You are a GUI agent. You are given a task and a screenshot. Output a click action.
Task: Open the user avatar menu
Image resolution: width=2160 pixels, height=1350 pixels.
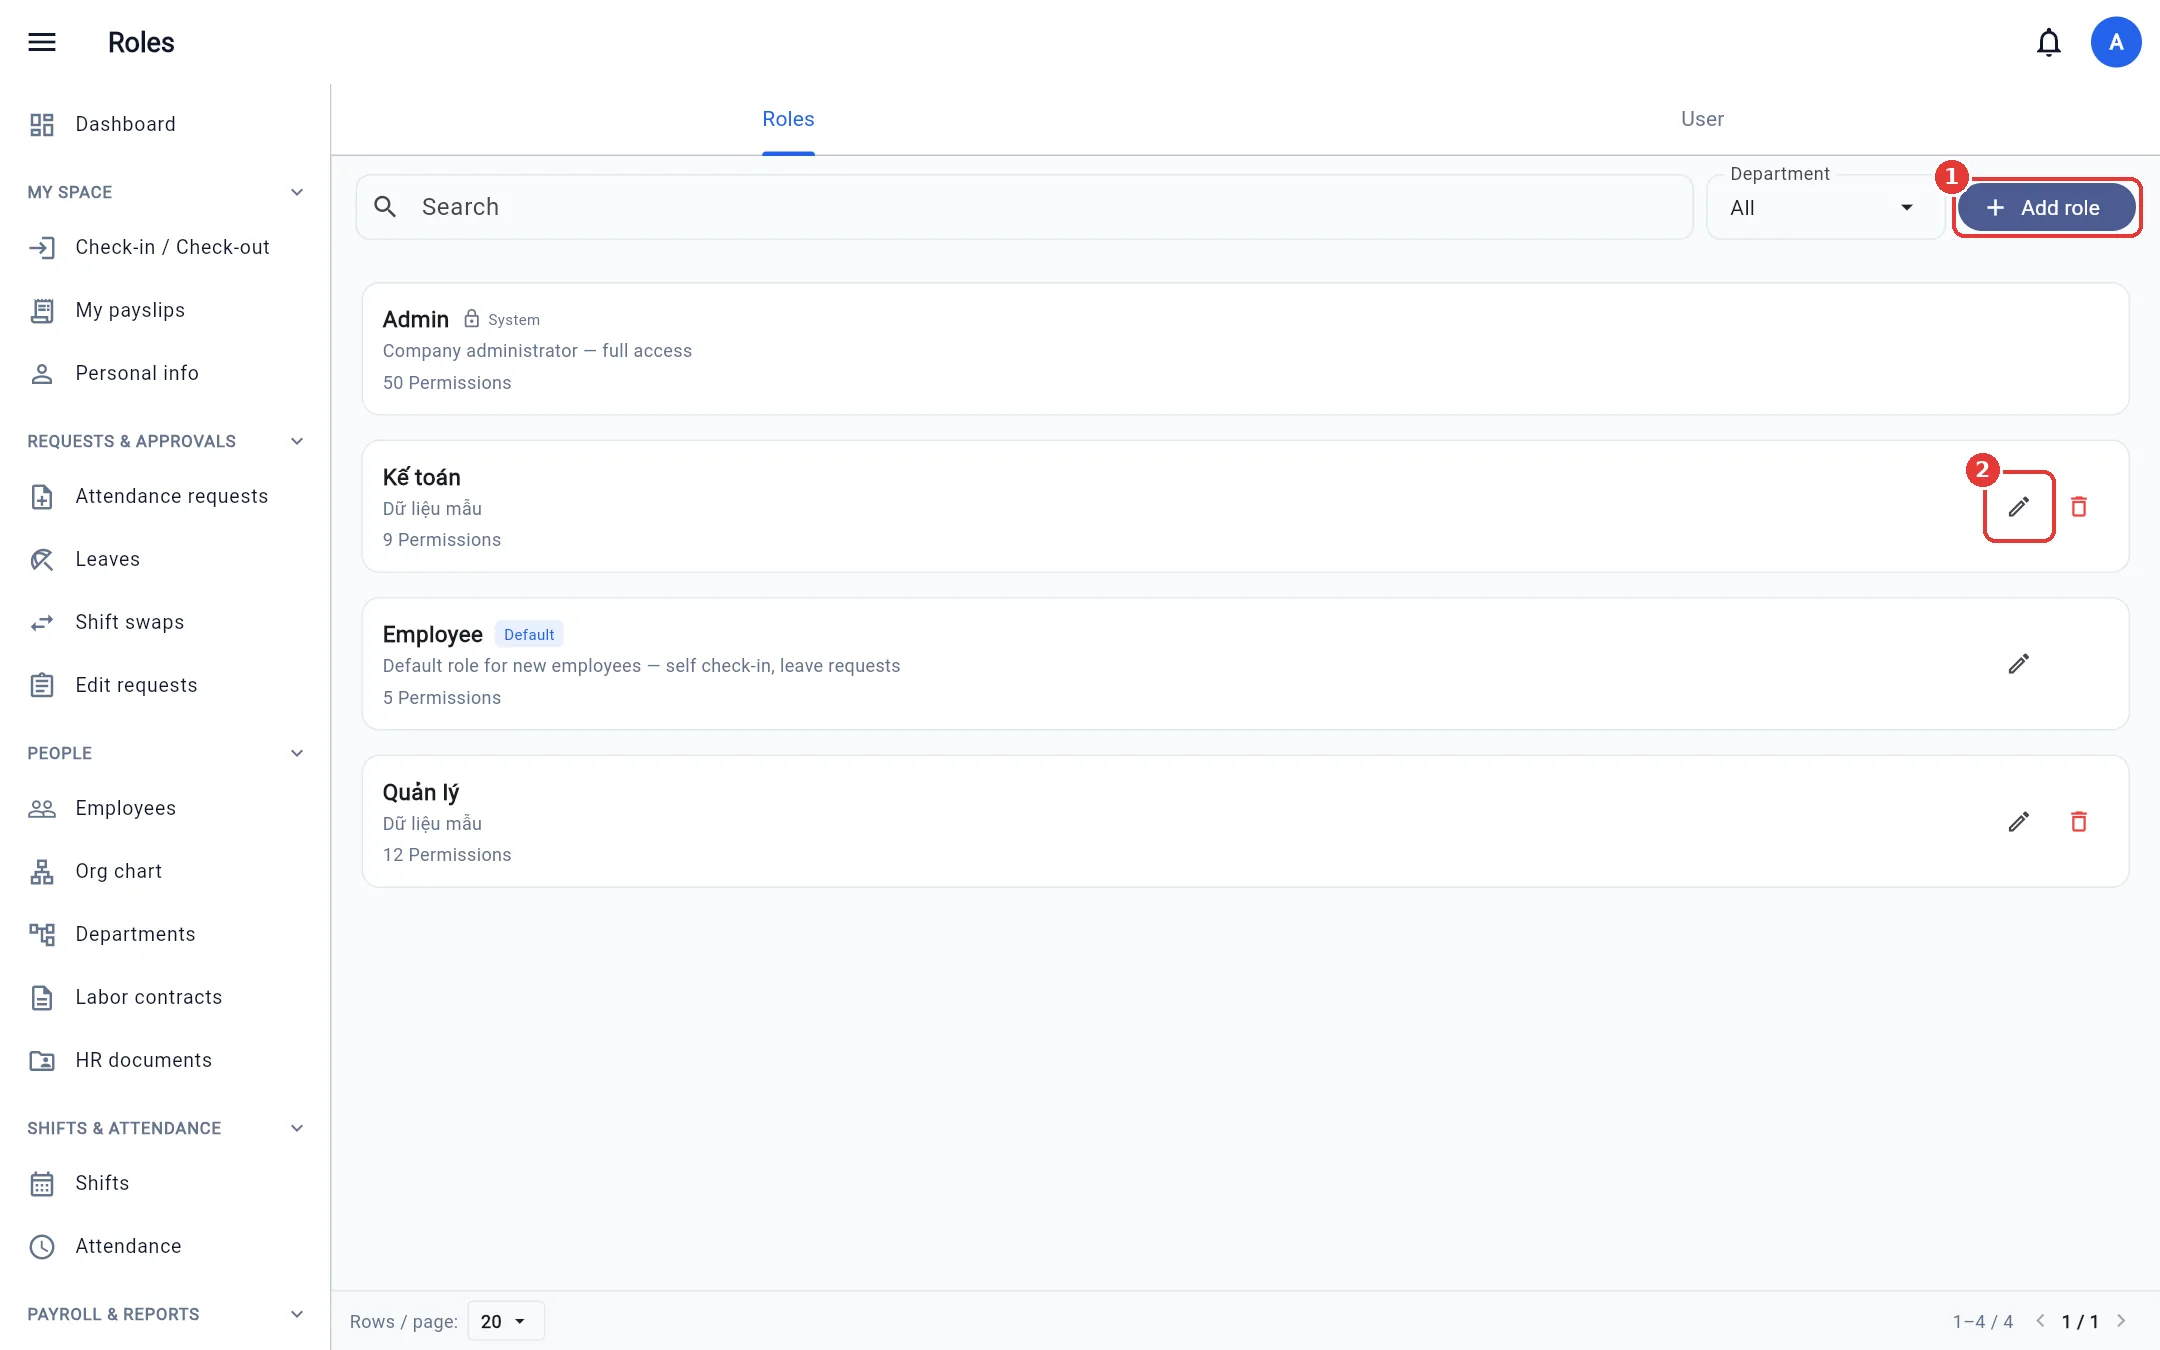pos(2116,42)
